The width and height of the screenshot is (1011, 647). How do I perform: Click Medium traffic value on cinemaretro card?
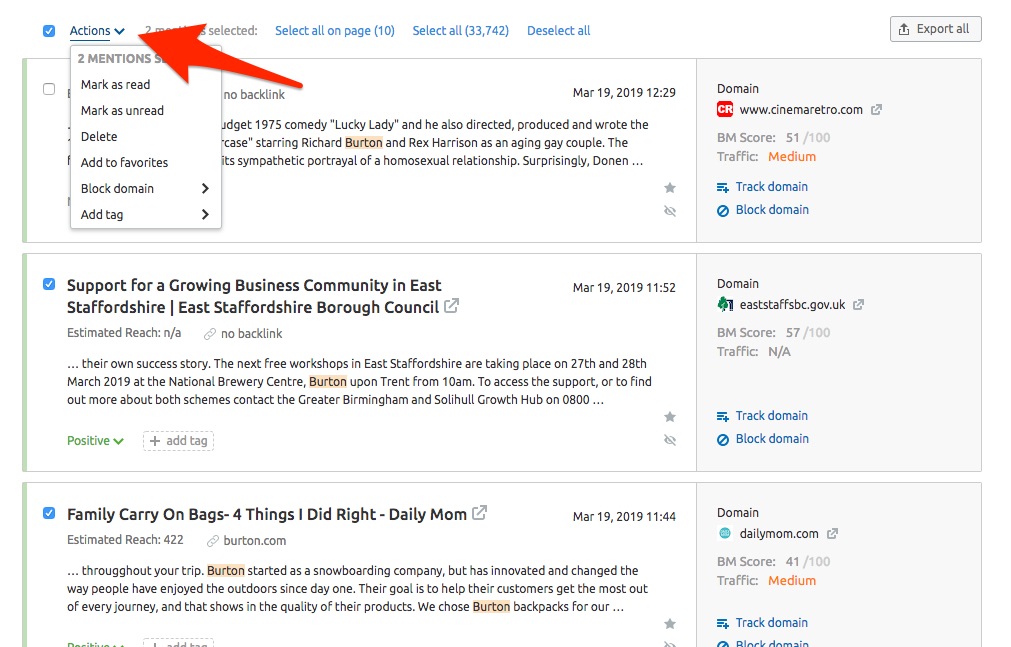tap(792, 156)
